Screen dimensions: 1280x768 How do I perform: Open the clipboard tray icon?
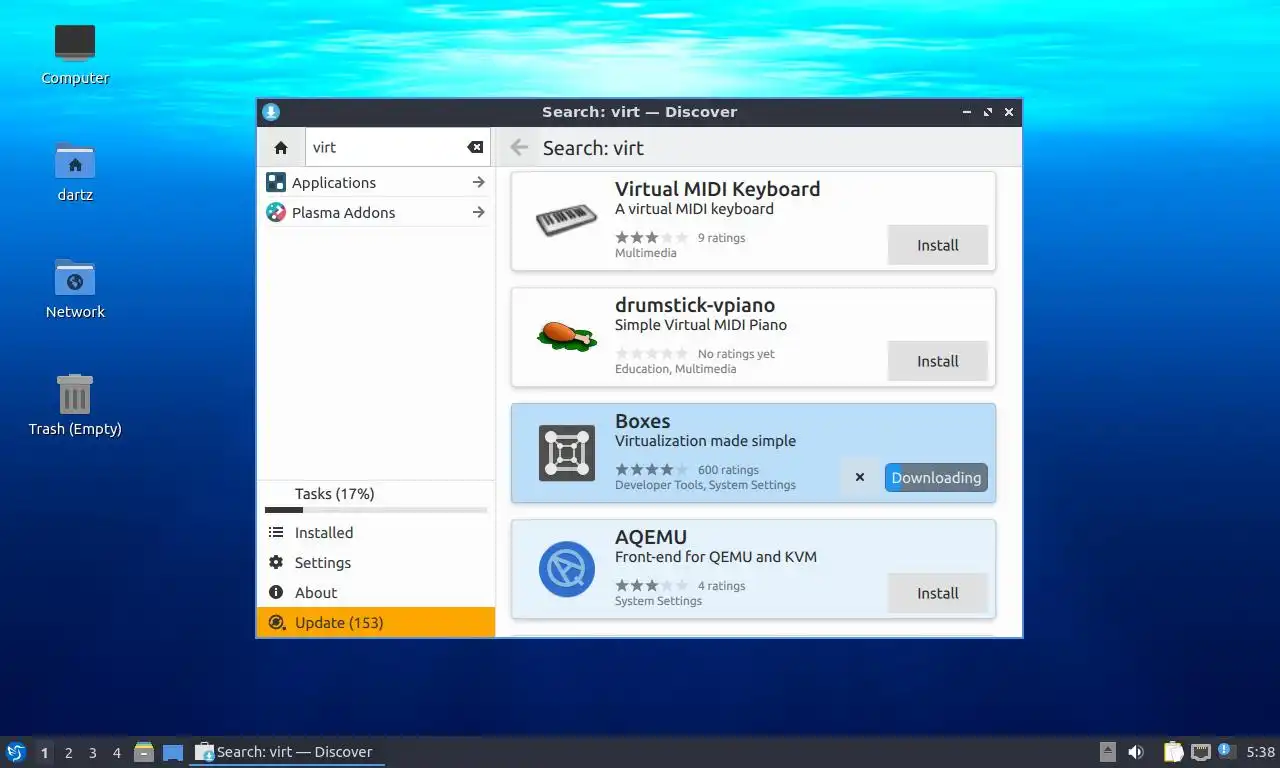pos(1174,752)
